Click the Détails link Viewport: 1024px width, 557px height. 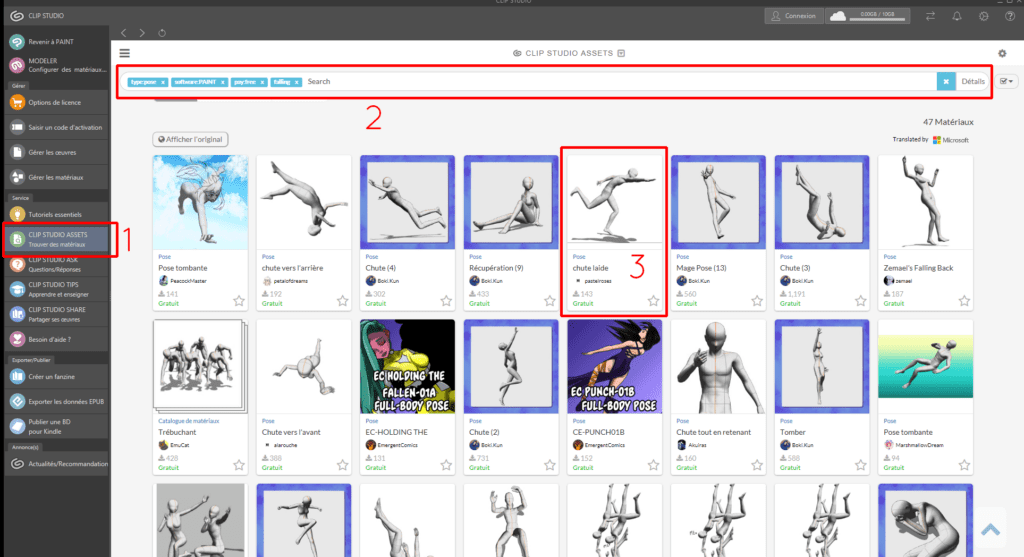tap(972, 82)
